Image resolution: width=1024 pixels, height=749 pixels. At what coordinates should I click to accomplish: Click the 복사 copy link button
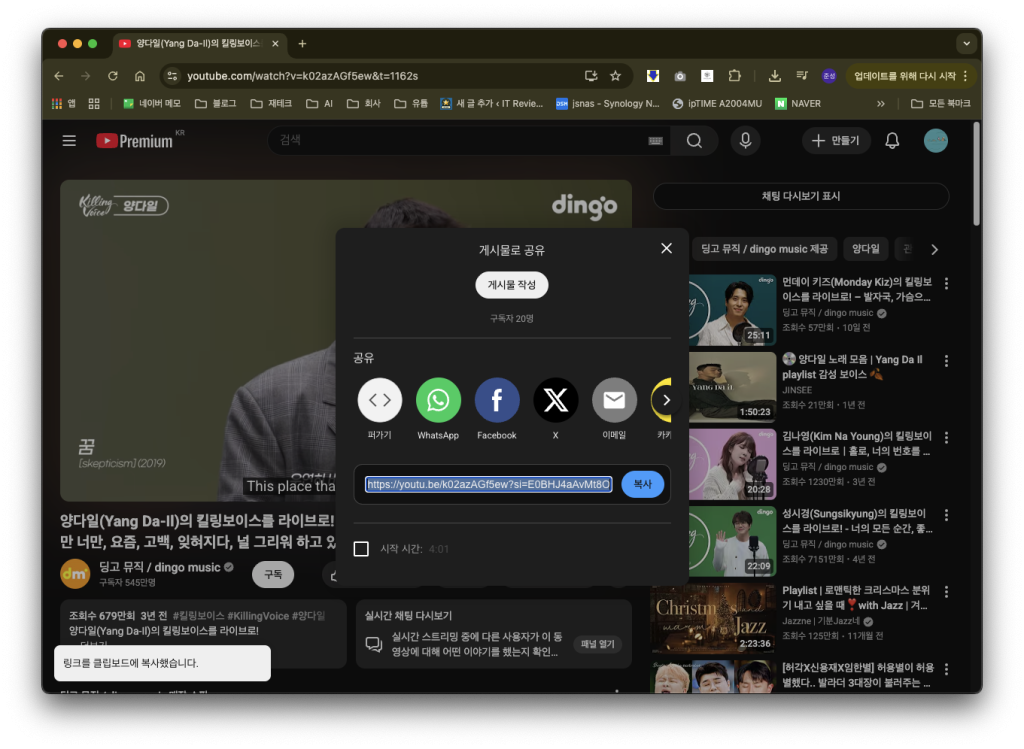click(x=642, y=484)
